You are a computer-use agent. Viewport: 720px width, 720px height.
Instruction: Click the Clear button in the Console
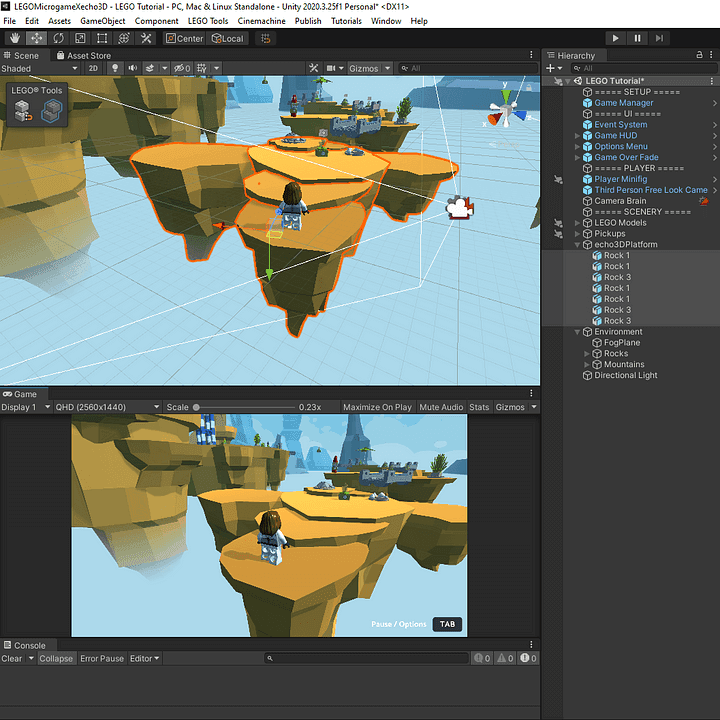pyautogui.click(x=12, y=658)
